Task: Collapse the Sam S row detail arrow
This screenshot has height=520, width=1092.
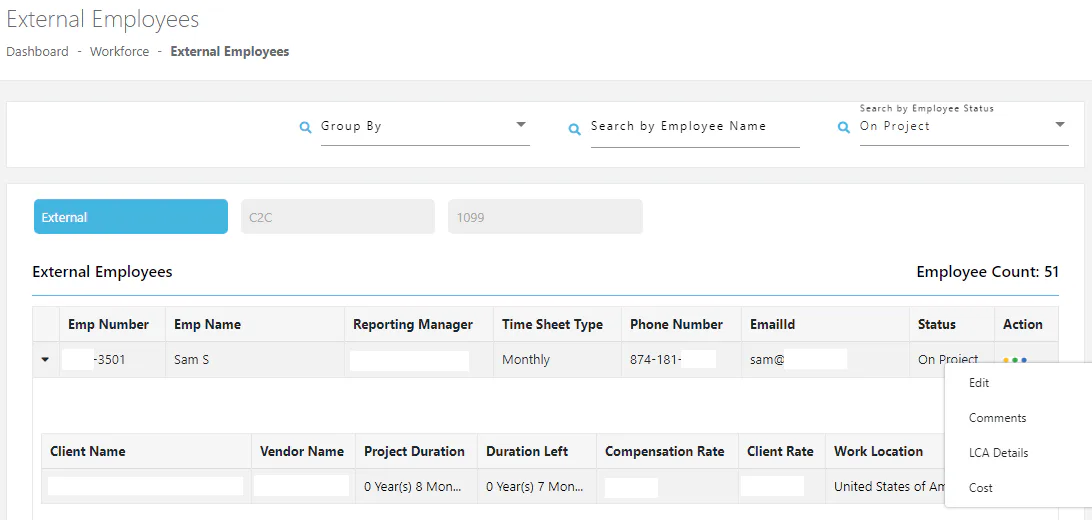Action: [x=45, y=360]
